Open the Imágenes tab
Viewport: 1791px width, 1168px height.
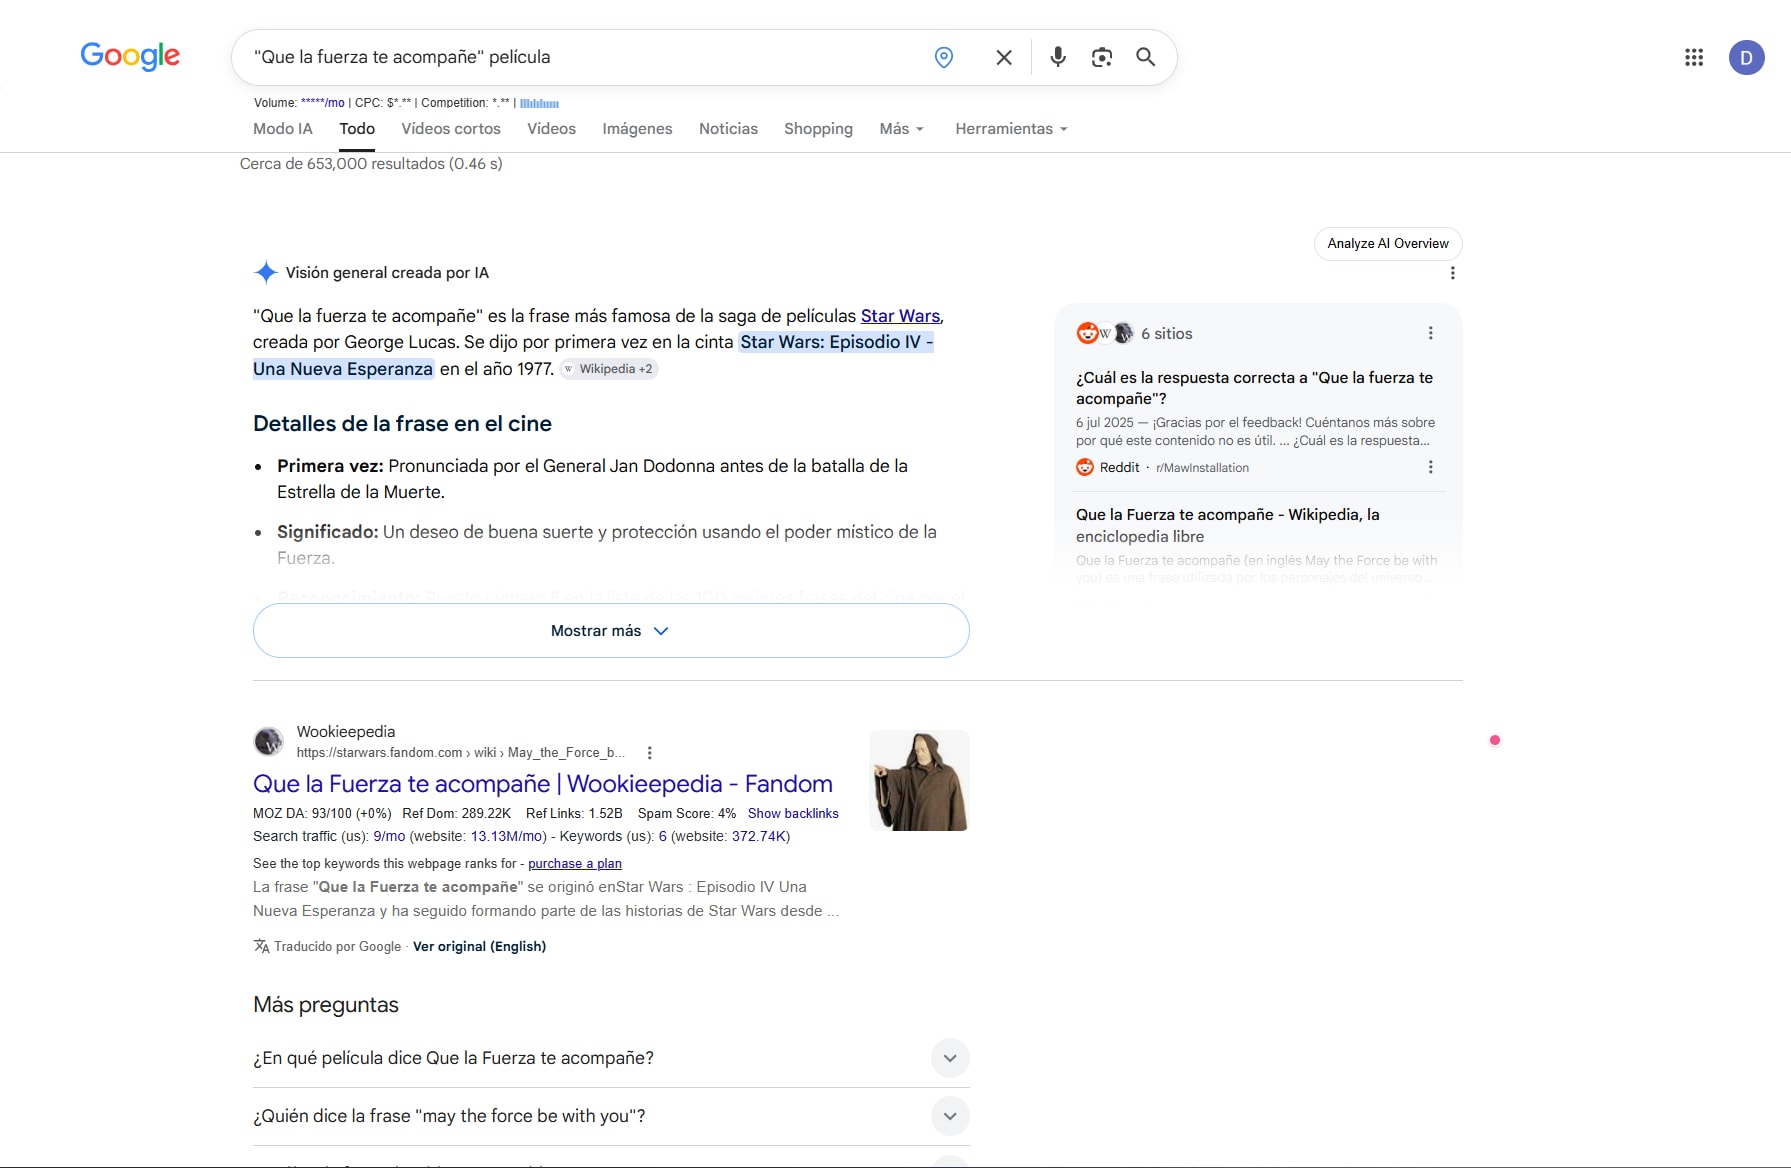(x=637, y=129)
